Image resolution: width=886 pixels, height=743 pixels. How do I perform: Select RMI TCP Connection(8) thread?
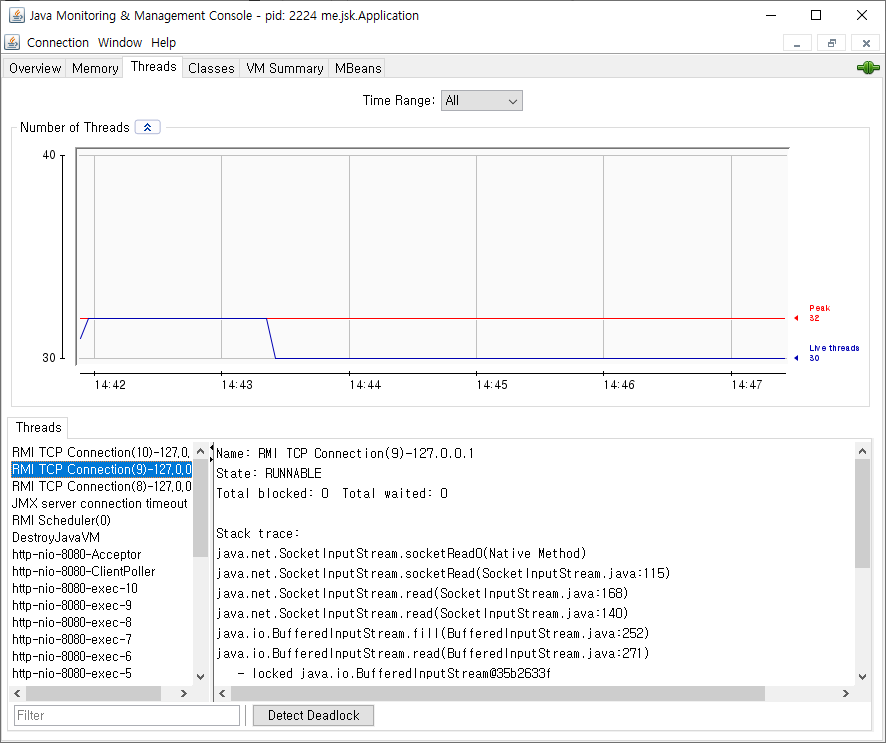(102, 486)
